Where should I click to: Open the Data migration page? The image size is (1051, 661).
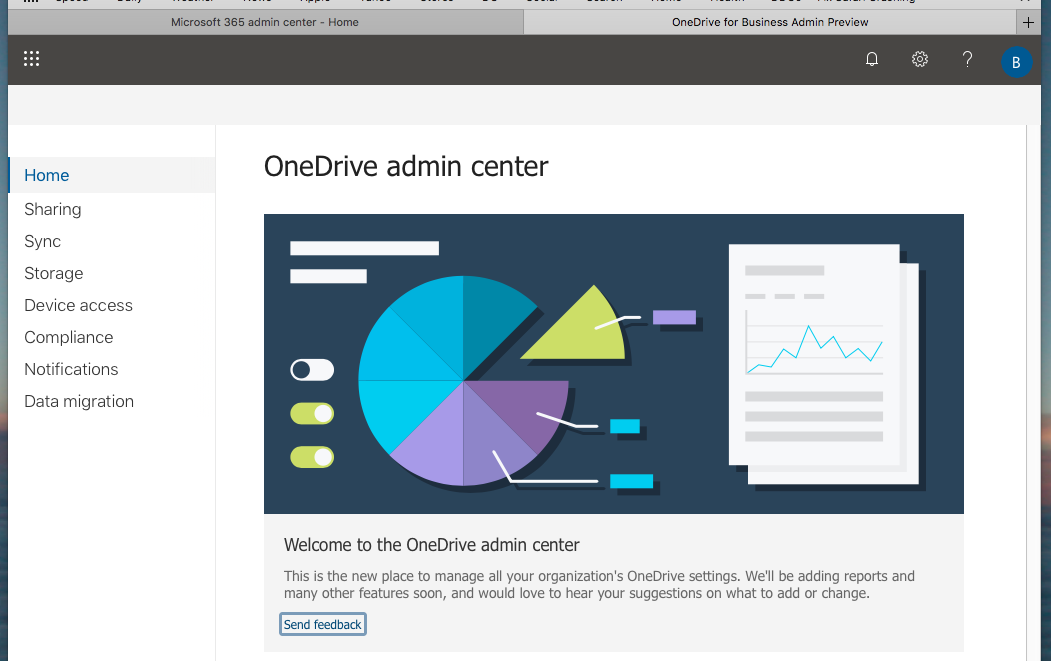(79, 401)
